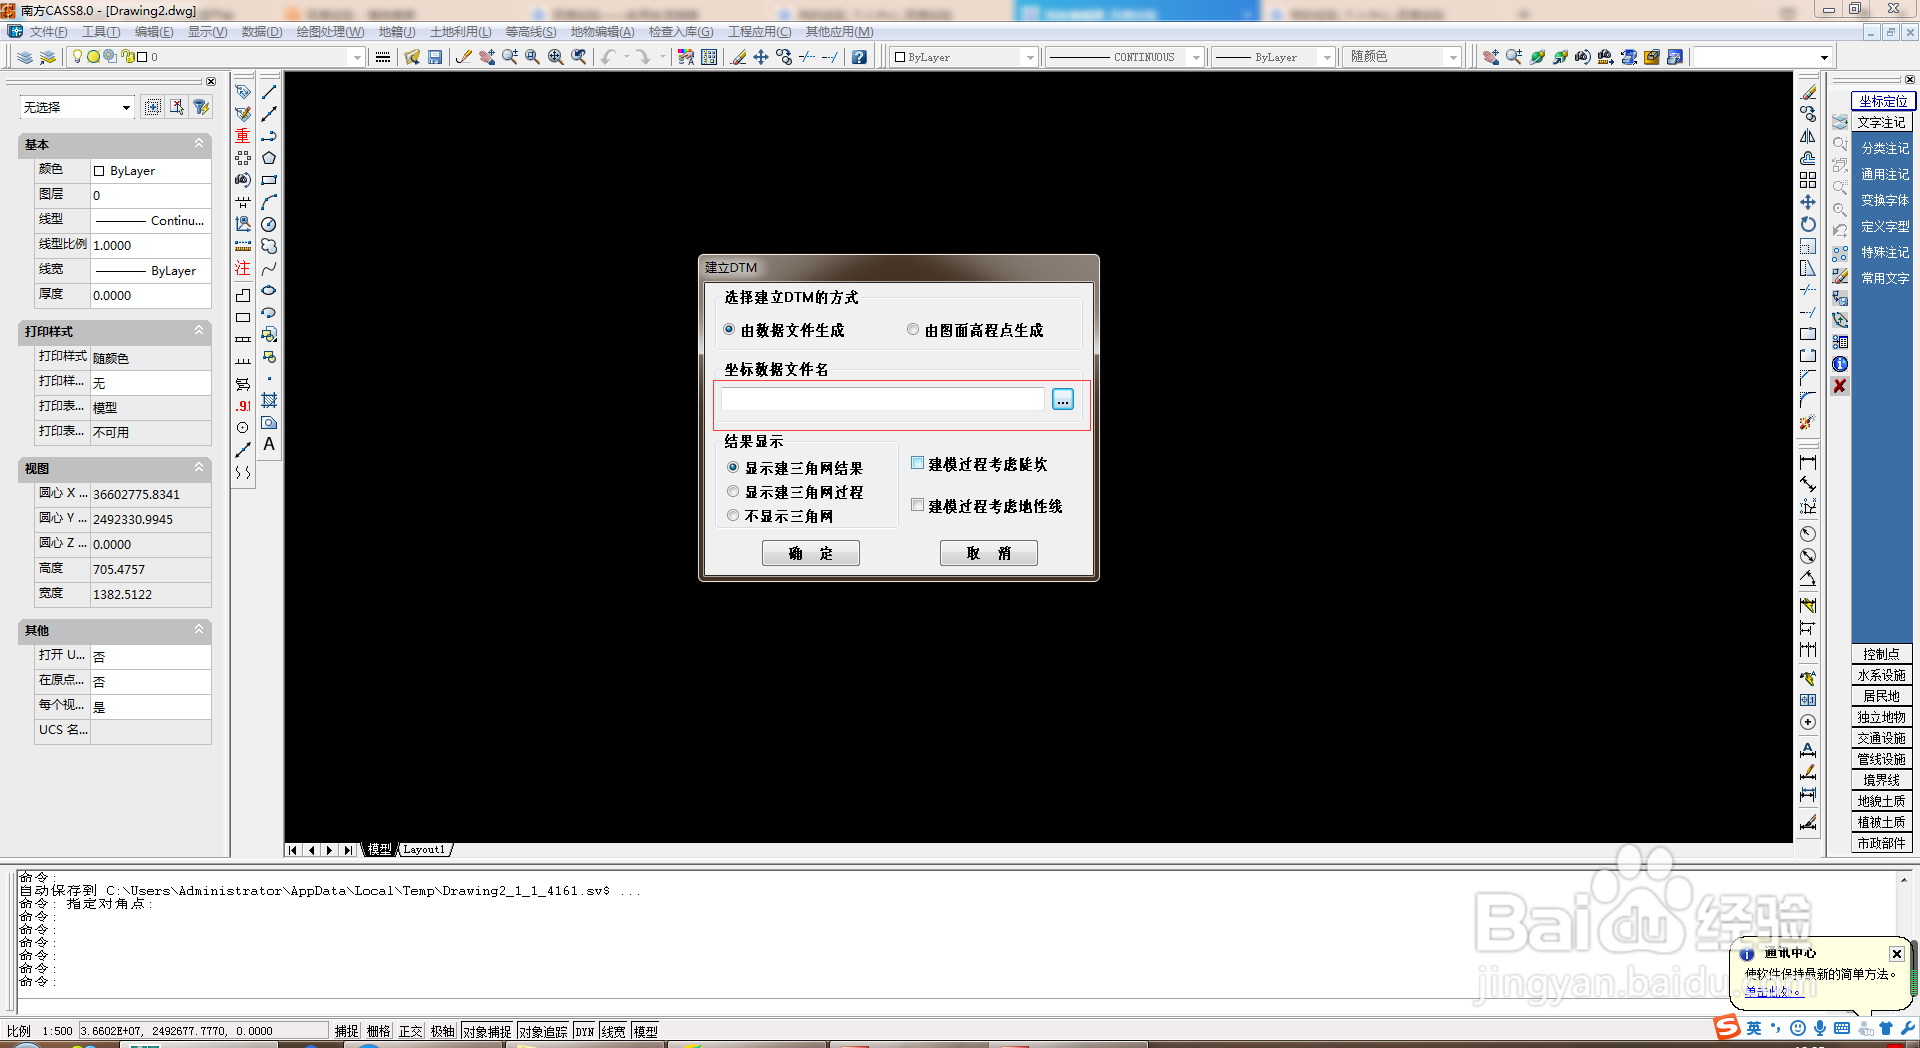1920x1048 pixels.
Task: Select 由图面高程点生成 radio option
Action: tap(913, 330)
